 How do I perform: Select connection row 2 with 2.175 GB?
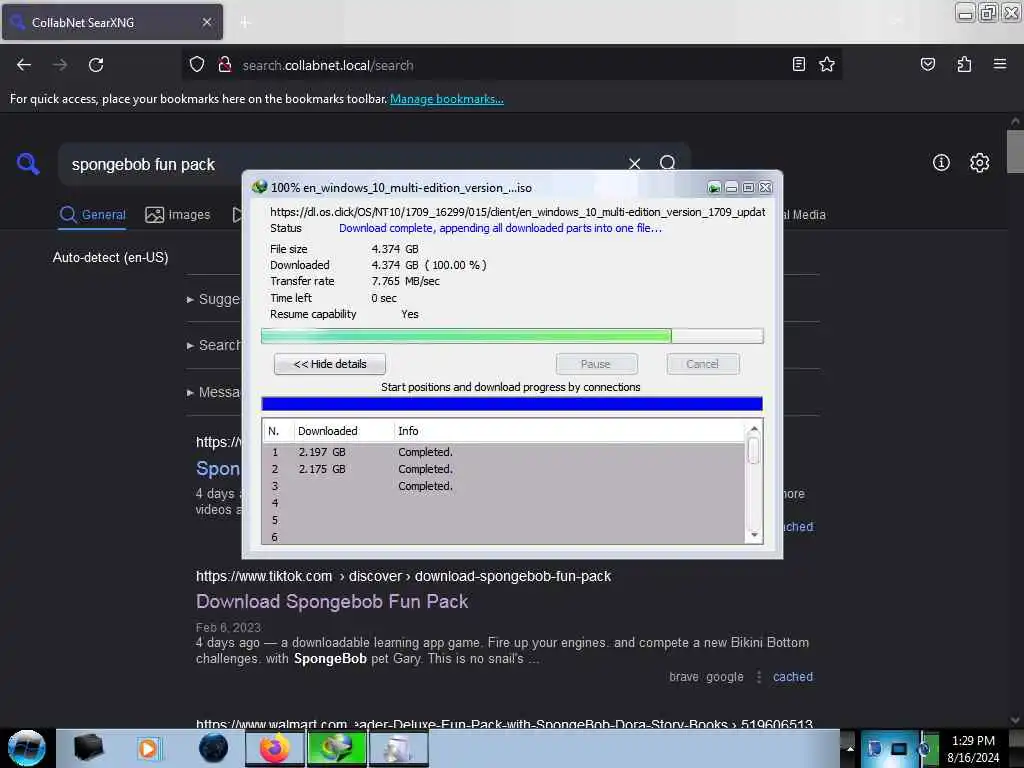tap(503, 469)
